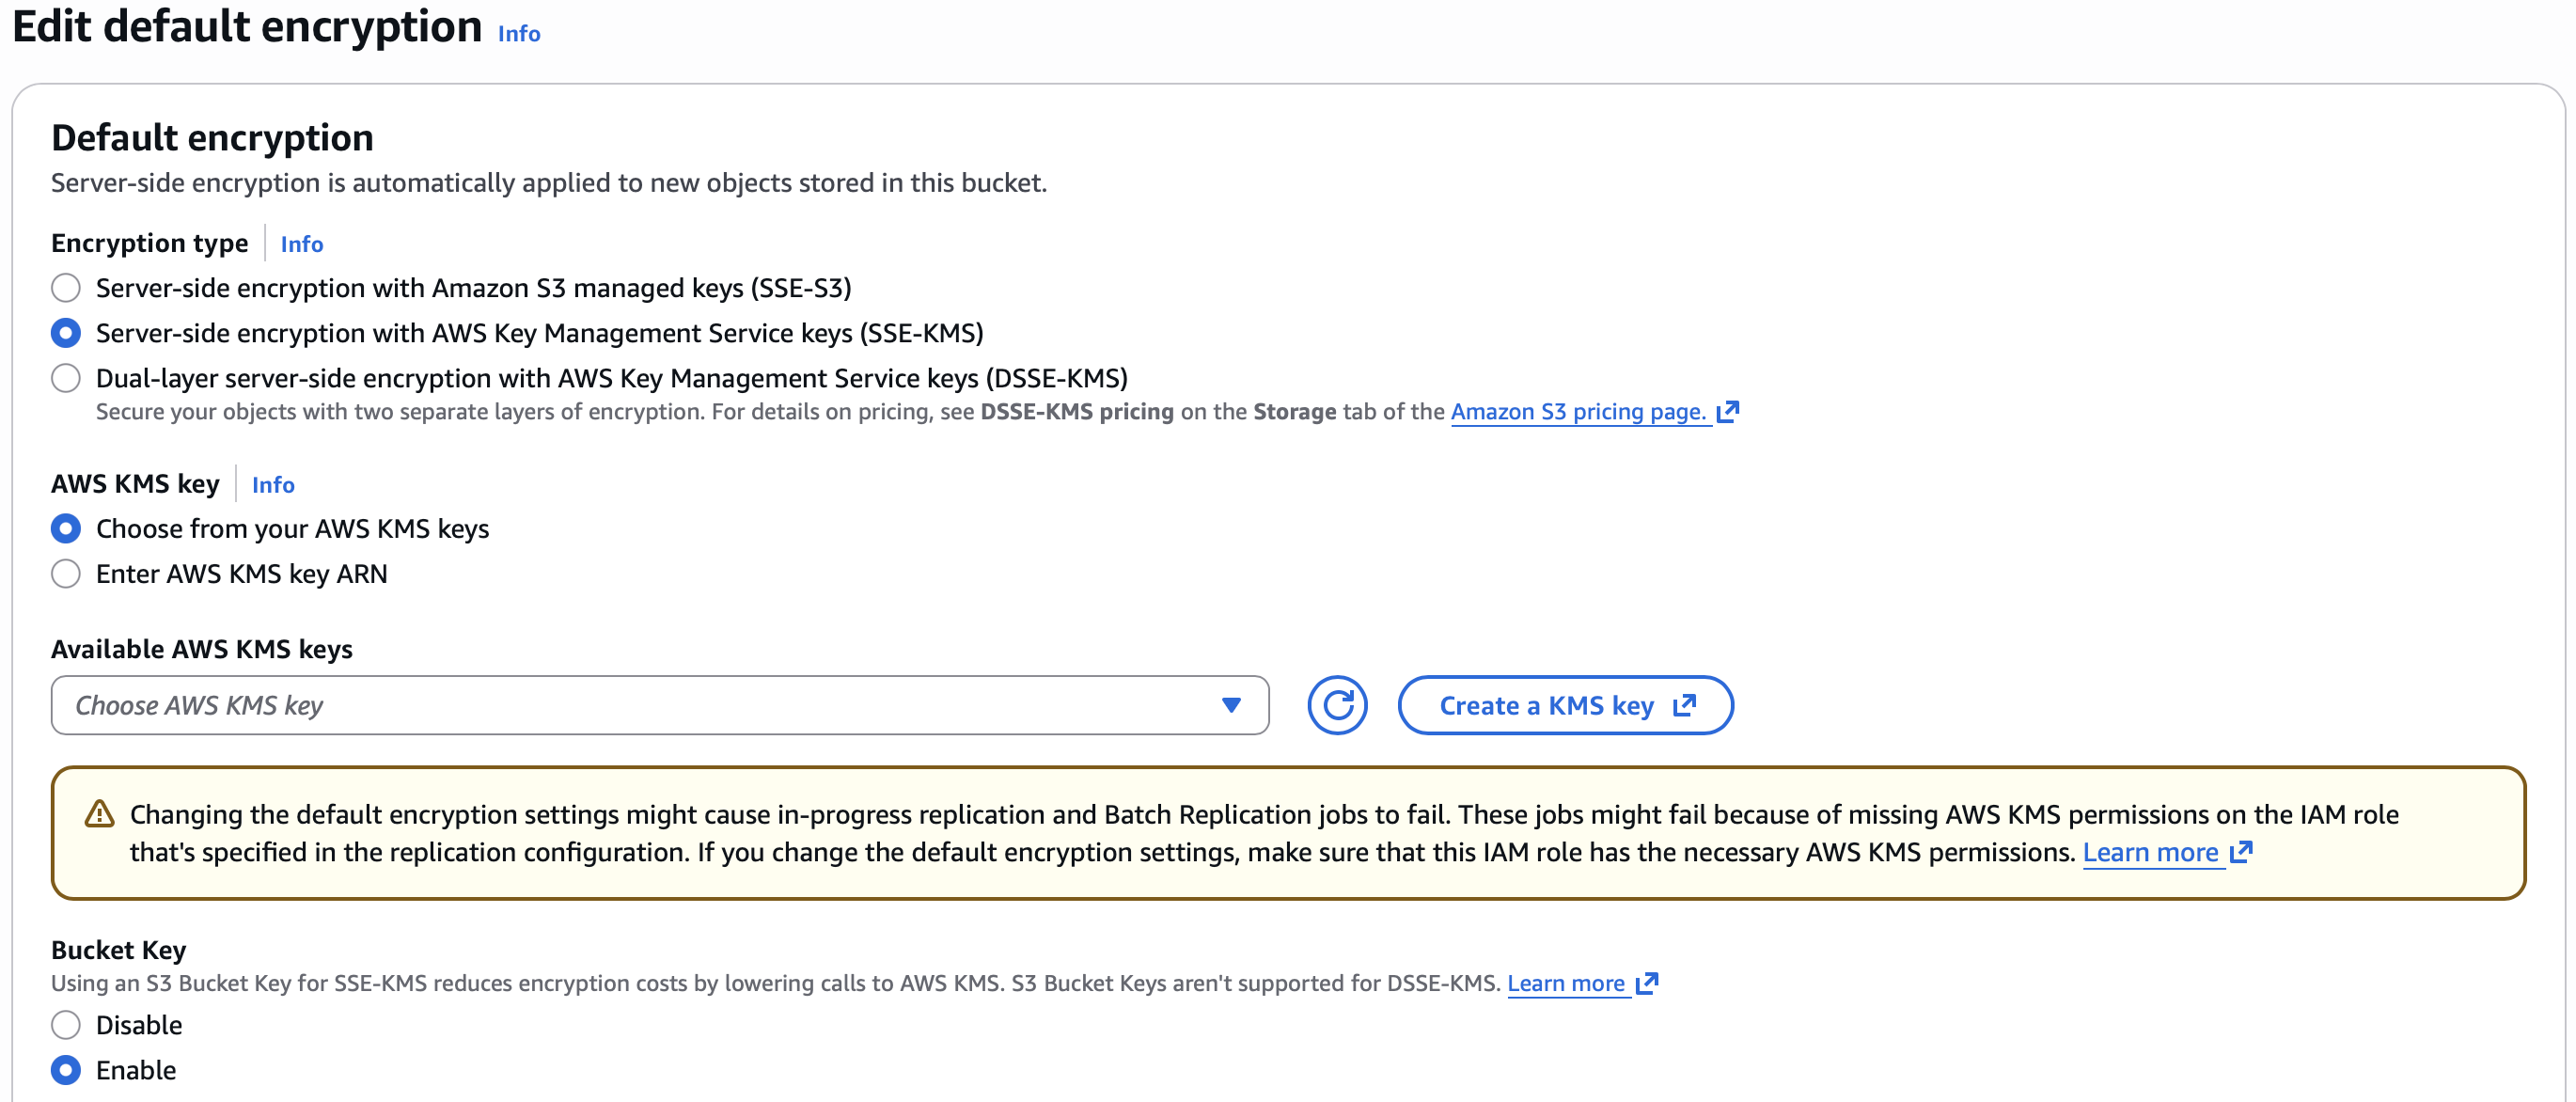2576x1102 pixels.
Task: Click the refresh KMS keys icon button
Action: coord(1337,706)
